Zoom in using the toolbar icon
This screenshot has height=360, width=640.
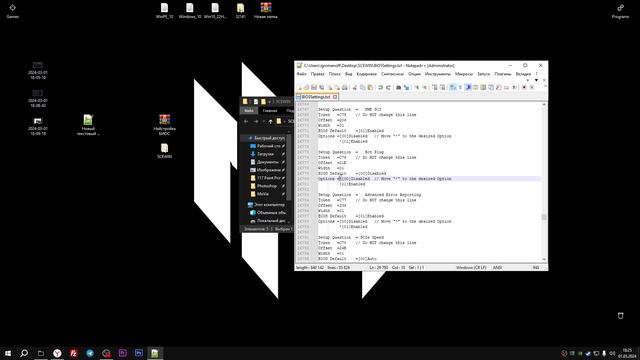[x=417, y=87]
